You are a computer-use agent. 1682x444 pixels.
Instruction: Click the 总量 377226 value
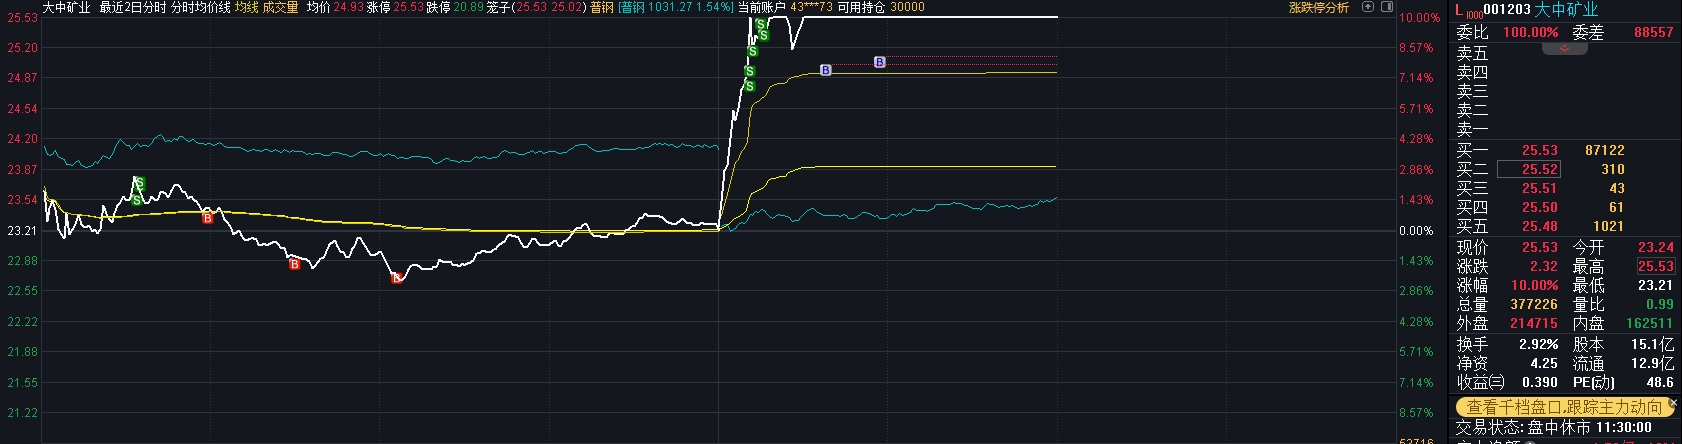(1533, 304)
